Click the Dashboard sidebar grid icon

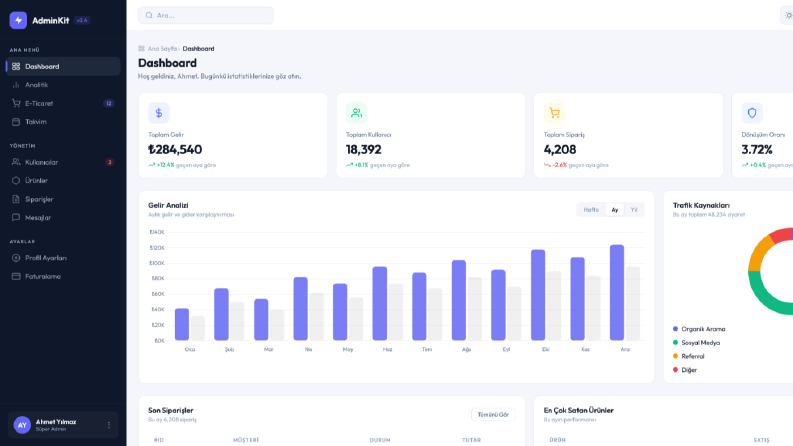[x=16, y=66]
